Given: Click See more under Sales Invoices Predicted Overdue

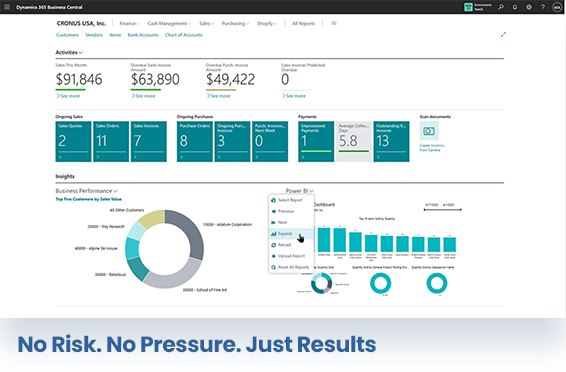Looking at the screenshot, I should (x=294, y=96).
